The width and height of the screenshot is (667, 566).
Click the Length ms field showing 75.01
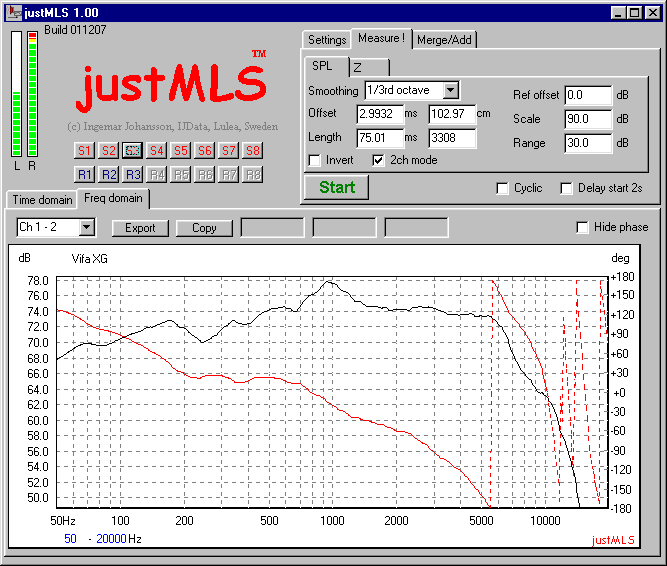[x=380, y=138]
